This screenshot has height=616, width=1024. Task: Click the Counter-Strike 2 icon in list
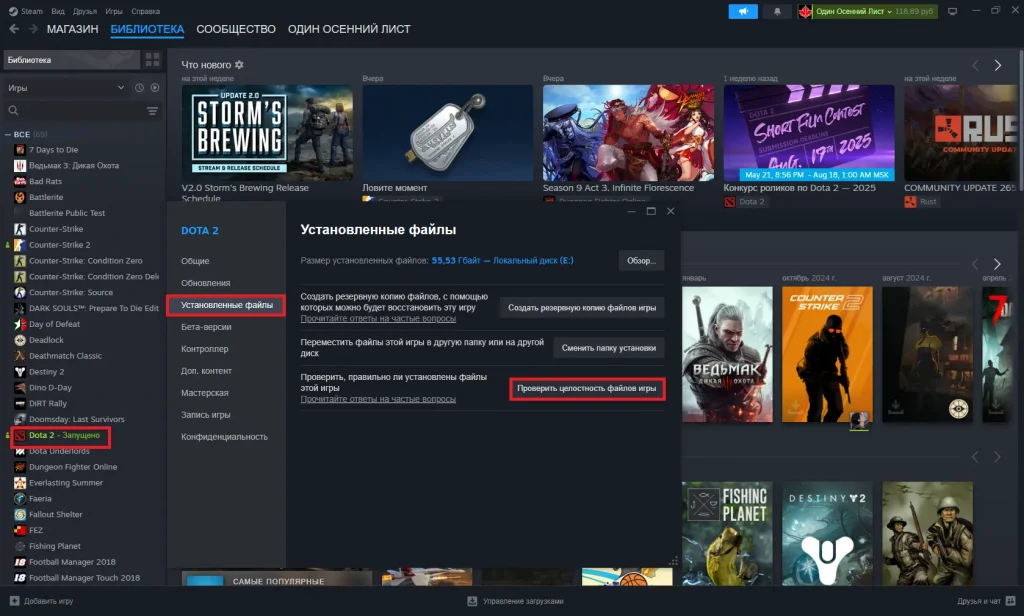(x=20, y=245)
